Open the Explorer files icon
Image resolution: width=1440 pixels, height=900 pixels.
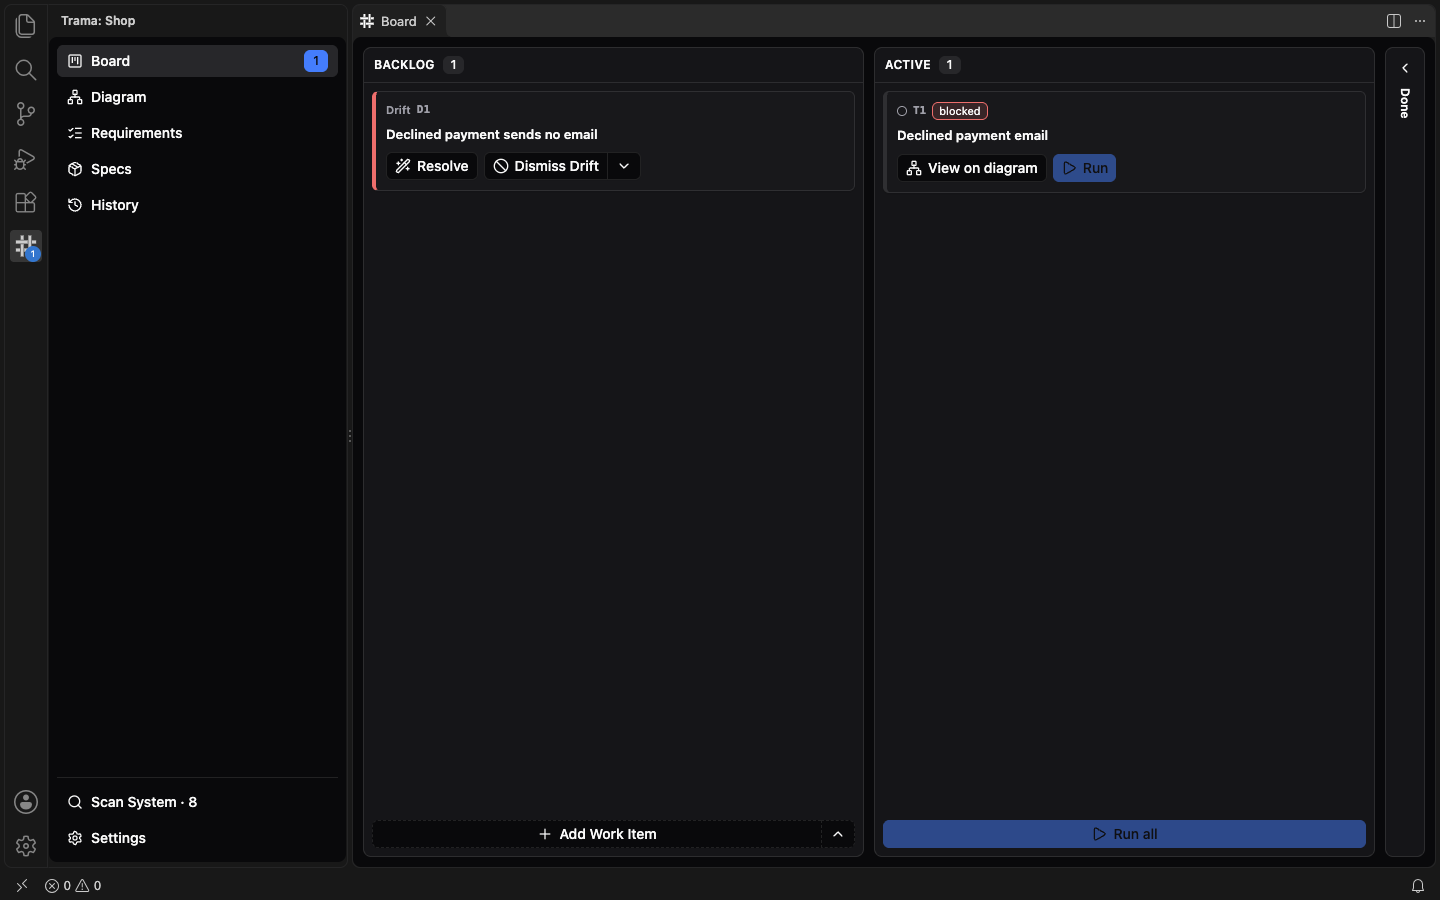pyautogui.click(x=26, y=25)
